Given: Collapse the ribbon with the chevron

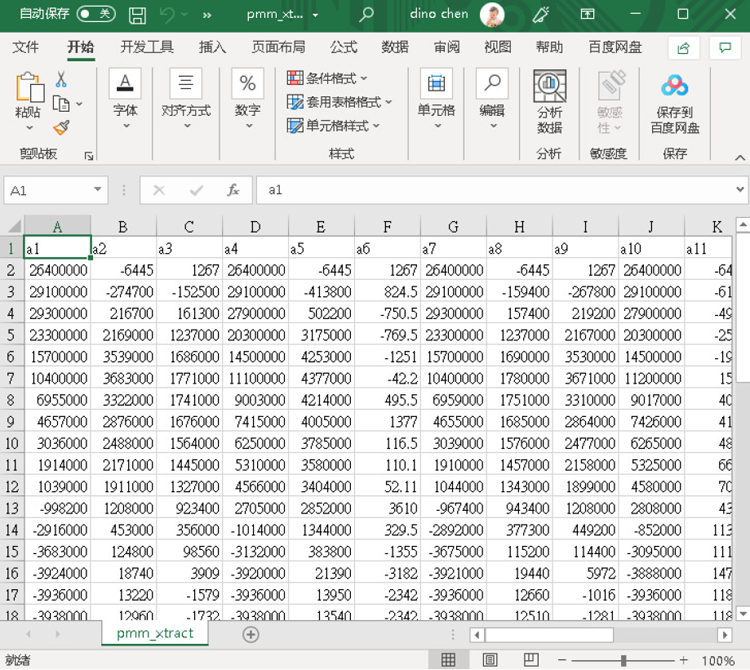Looking at the screenshot, I should pyautogui.click(x=739, y=157).
